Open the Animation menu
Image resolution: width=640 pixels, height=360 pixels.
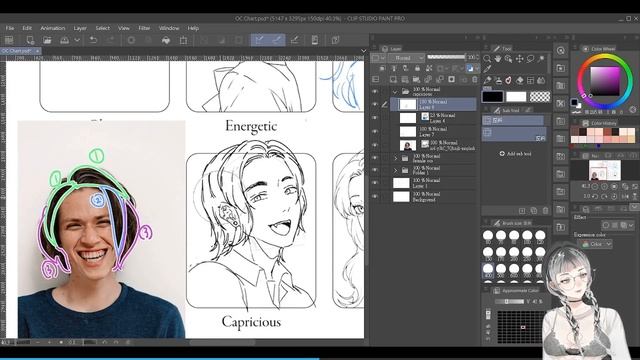[x=53, y=28]
